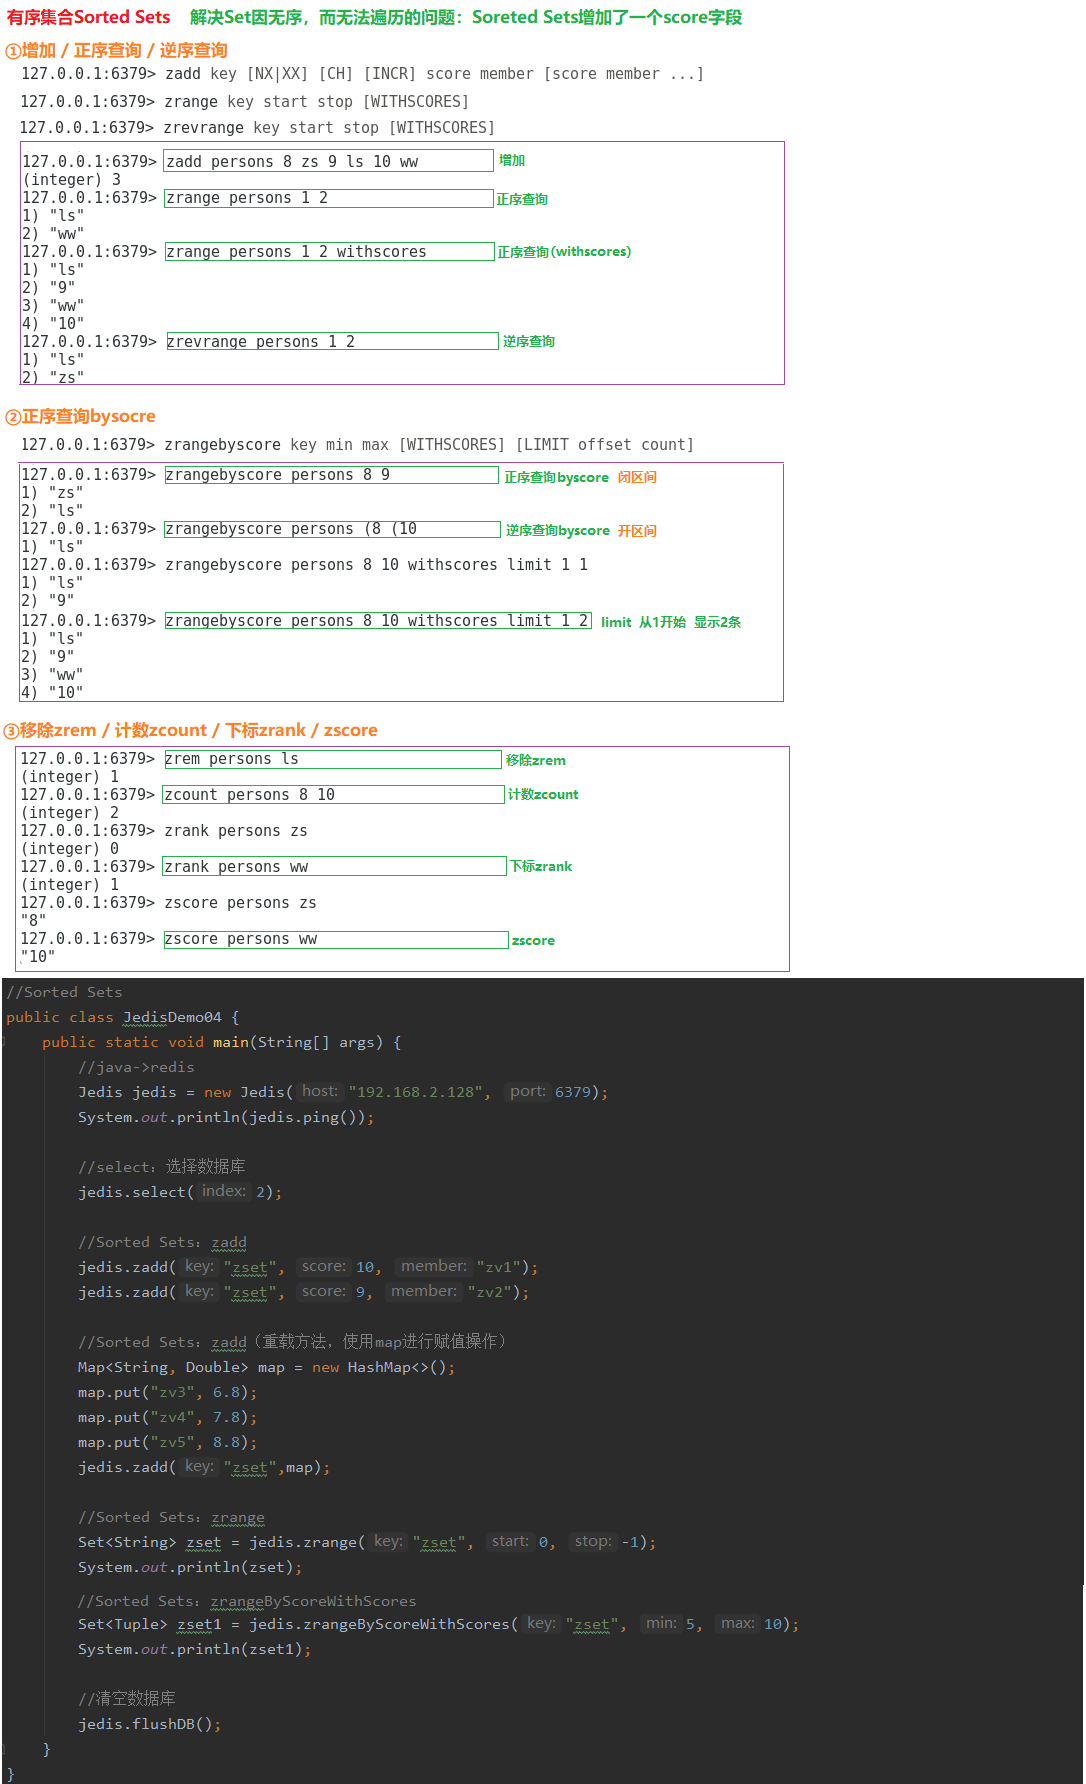1086x1784 pixels.
Task: Click the 'host:' parameter hint in Jedis constructor
Action: coord(319,1091)
